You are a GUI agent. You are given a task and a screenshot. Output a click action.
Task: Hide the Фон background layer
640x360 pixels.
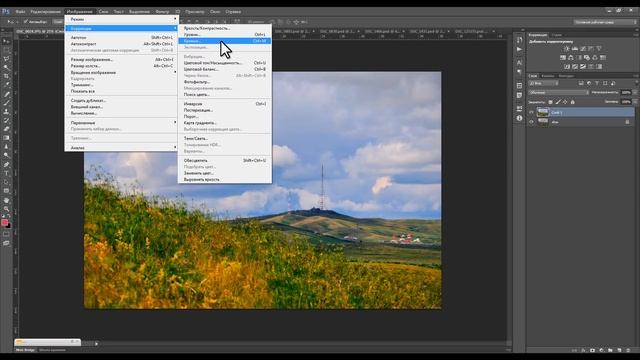coord(531,122)
